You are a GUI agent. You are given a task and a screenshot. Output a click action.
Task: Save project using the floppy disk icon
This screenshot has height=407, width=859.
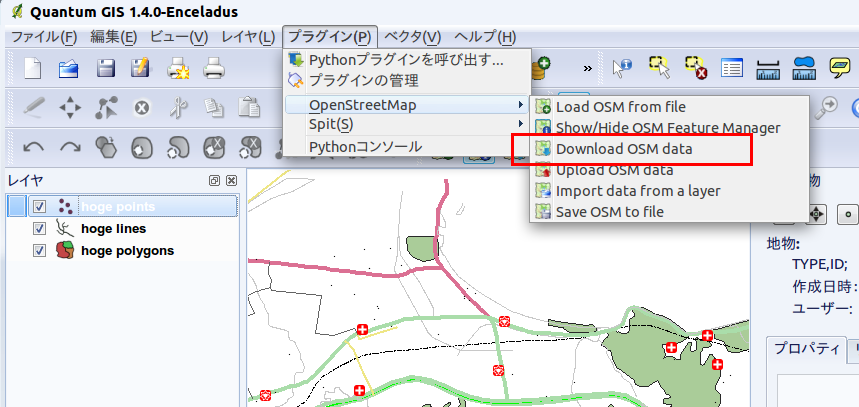click(x=105, y=68)
